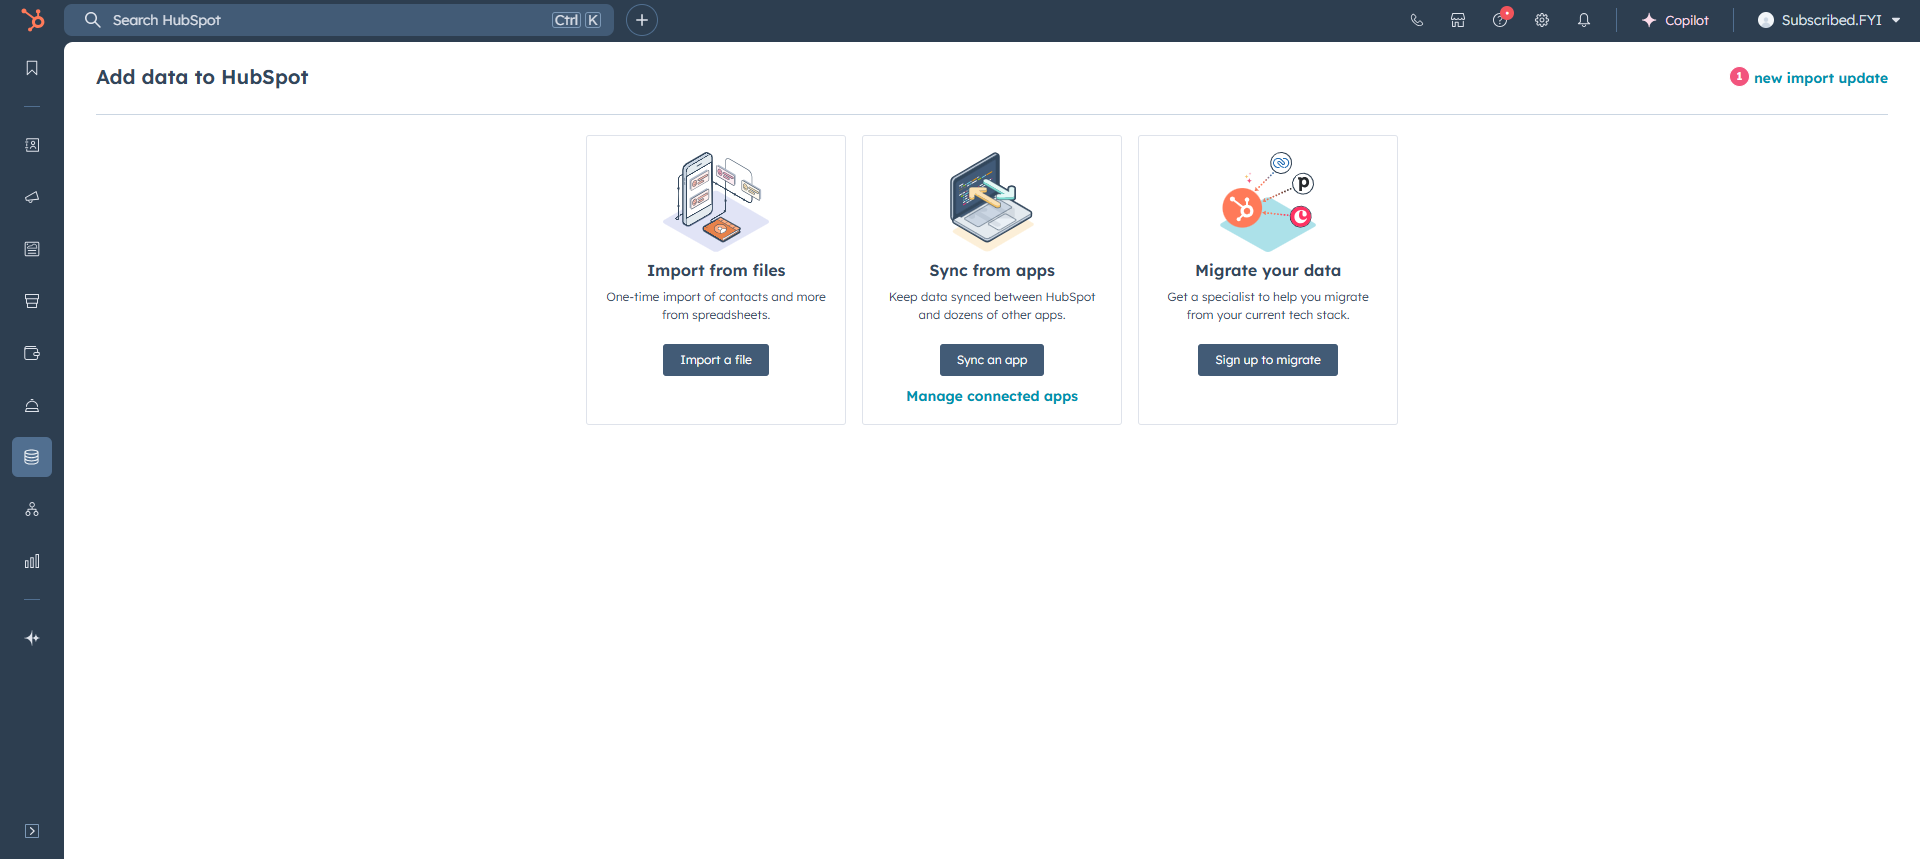This screenshot has height=859, width=1920.
Task: Open the notifications bell icon
Action: (x=1584, y=20)
